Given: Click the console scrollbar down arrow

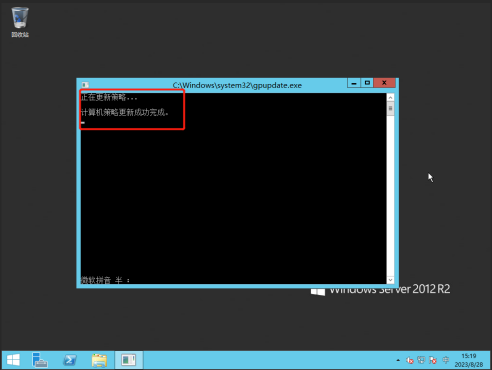Looking at the screenshot, I should pyautogui.click(x=390, y=280).
